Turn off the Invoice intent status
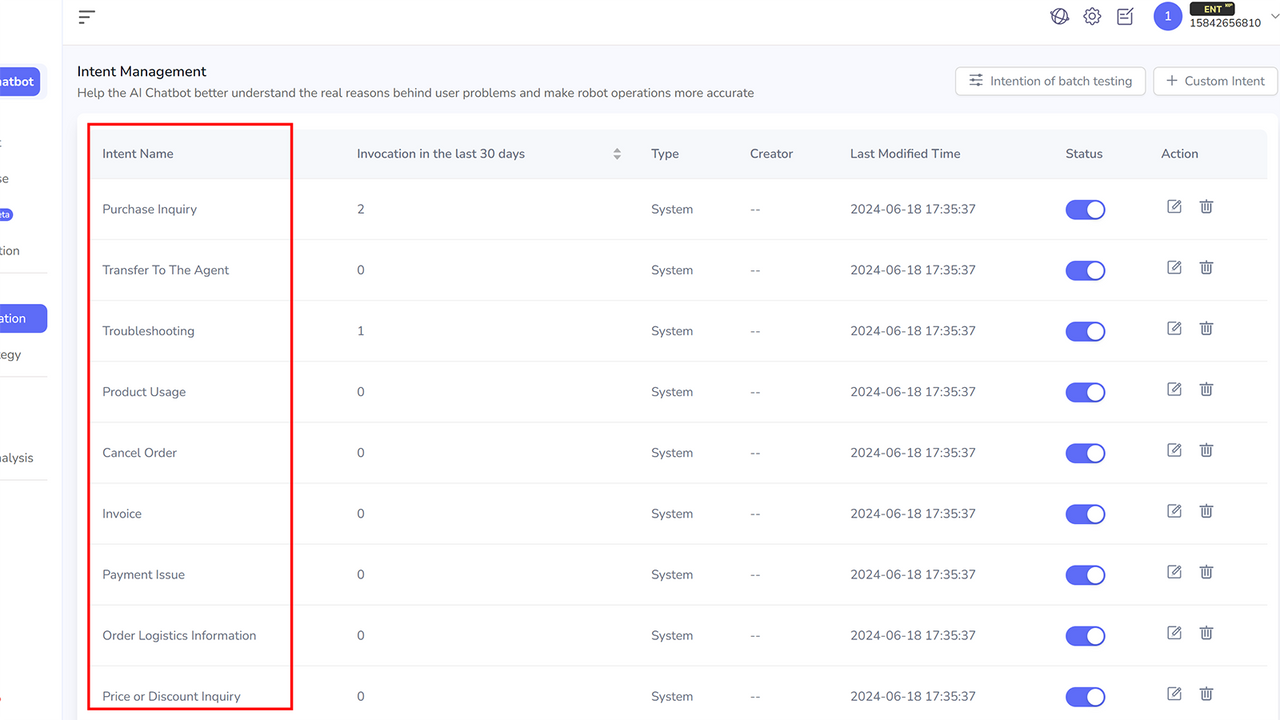Viewport: 1280px width, 720px height. [x=1085, y=514]
